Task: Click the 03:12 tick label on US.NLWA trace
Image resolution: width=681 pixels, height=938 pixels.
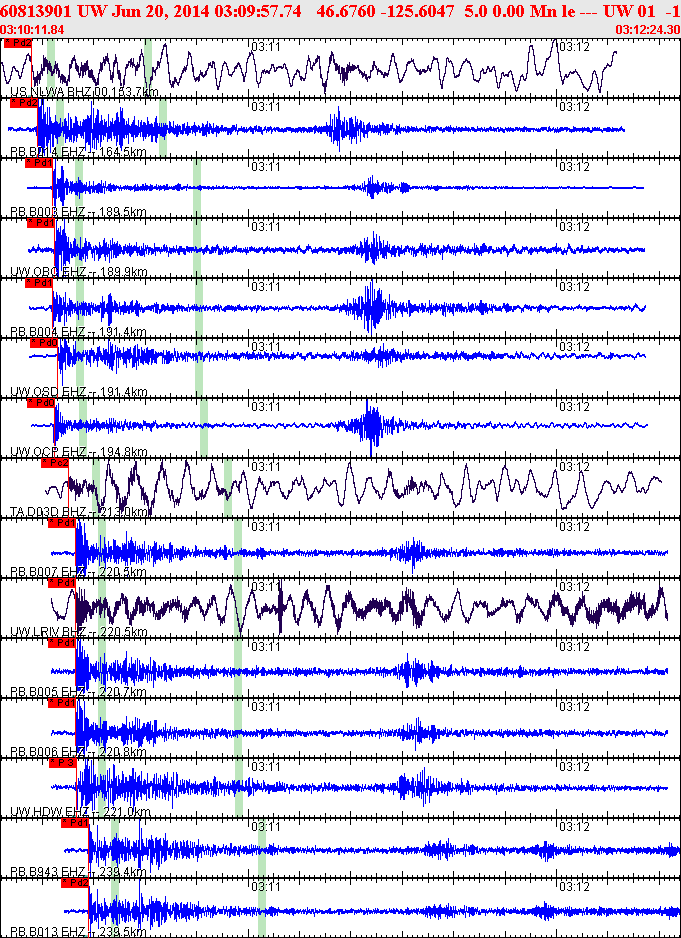Action: point(574,47)
